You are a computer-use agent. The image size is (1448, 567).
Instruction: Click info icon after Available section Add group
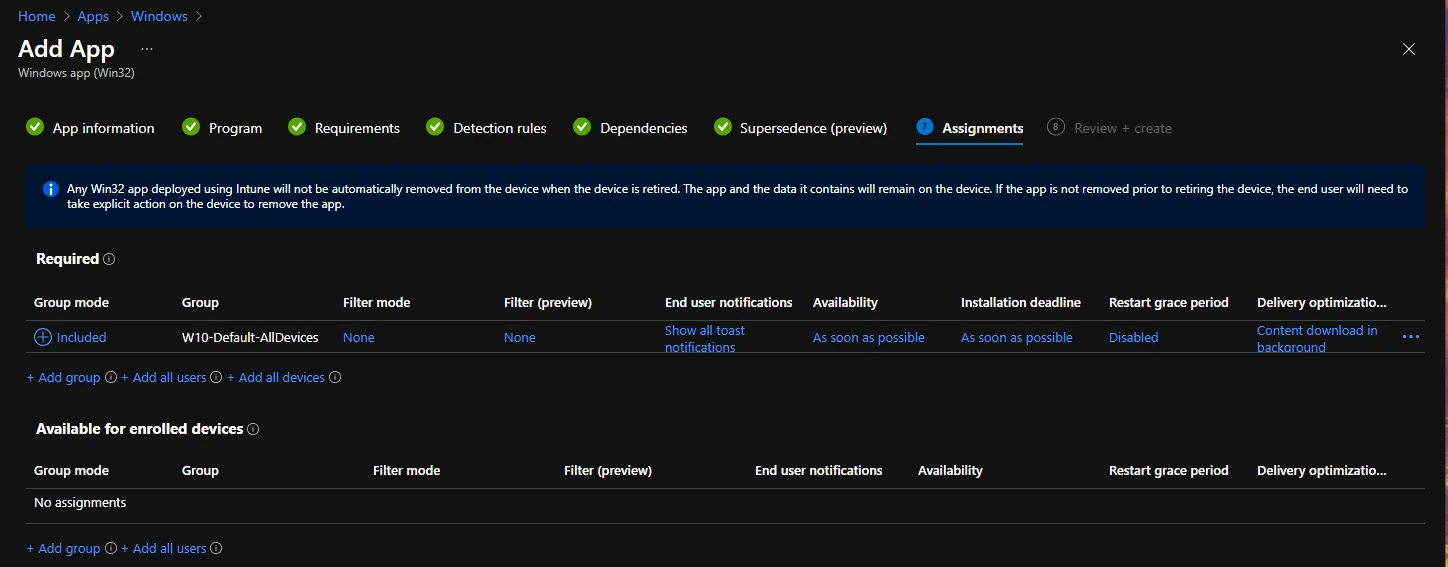coord(111,549)
